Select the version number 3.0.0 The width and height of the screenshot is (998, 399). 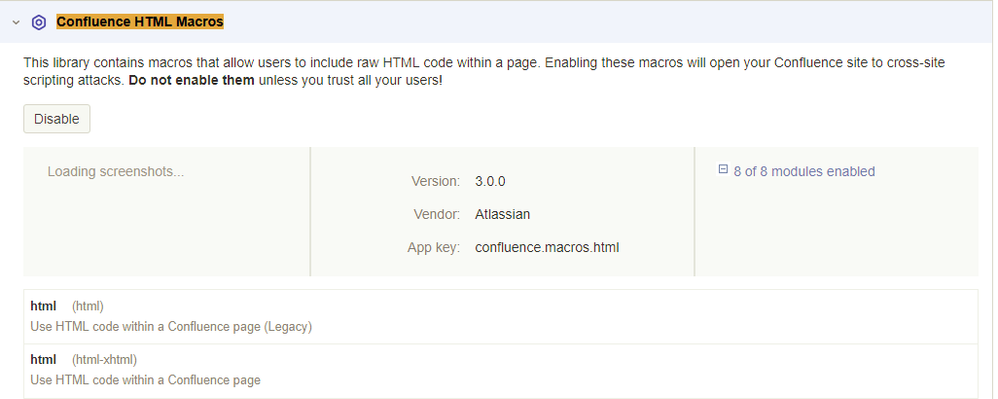click(490, 181)
